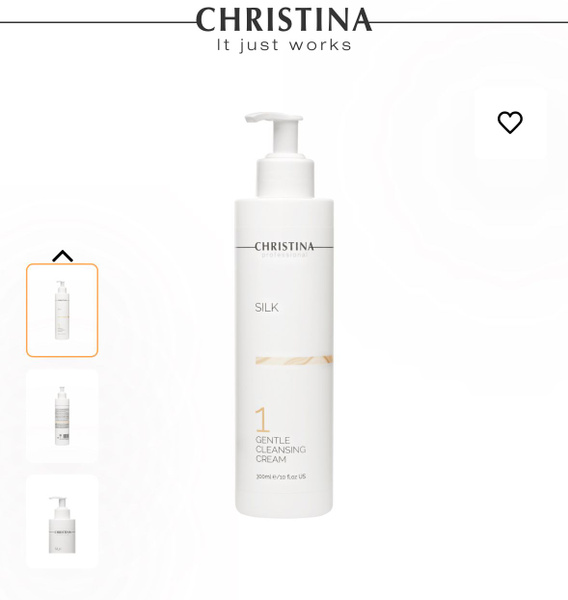Image resolution: width=568 pixels, height=600 pixels.
Task: Click the SILK label on the bottle
Action: 267,307
